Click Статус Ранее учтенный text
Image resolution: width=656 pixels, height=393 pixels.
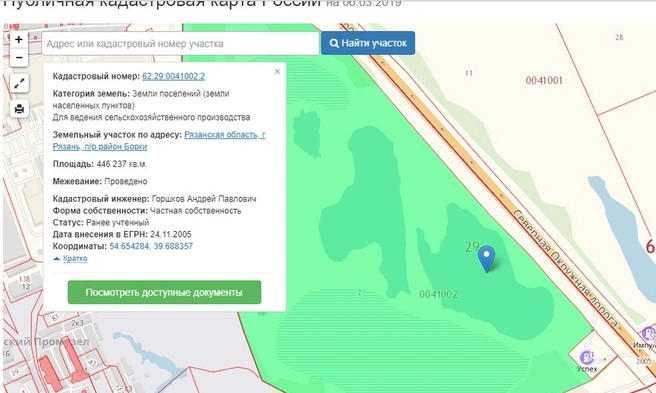[x=101, y=223]
